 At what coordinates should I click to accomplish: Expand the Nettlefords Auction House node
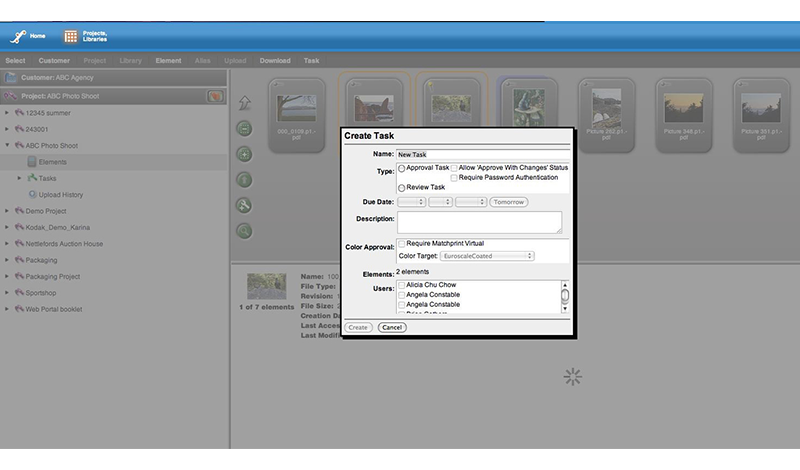click(7, 243)
